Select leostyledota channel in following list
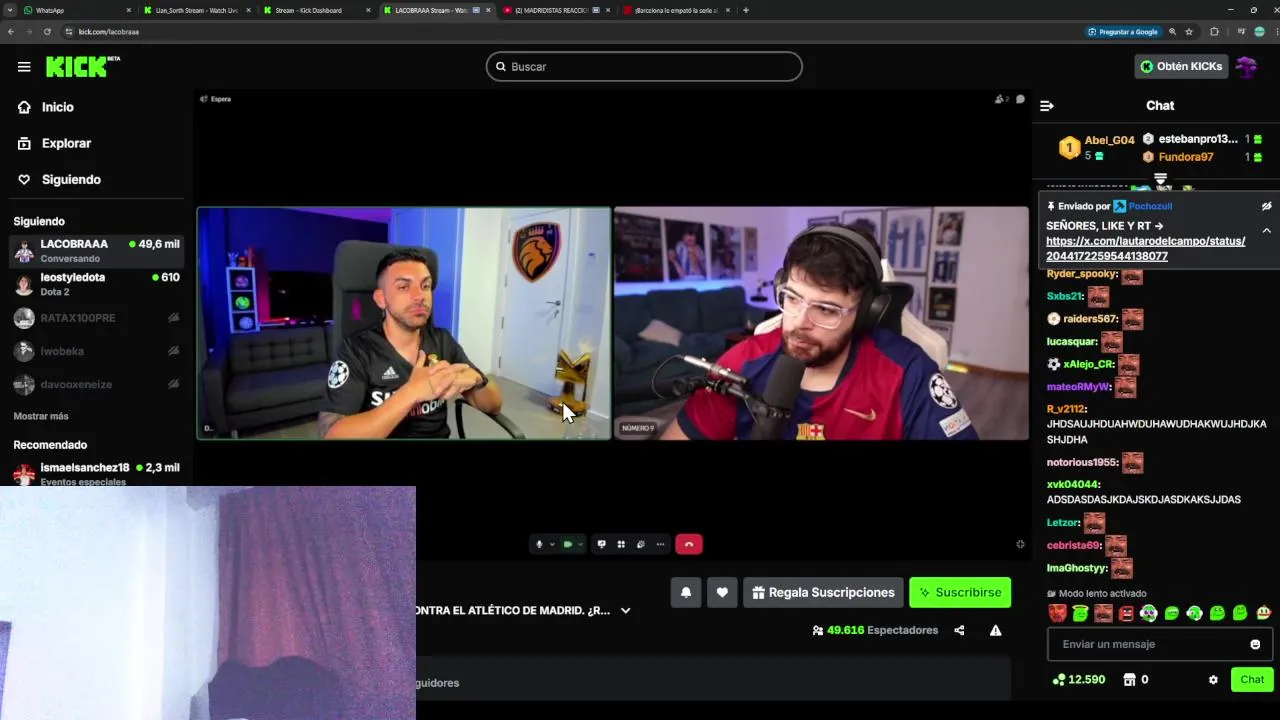The width and height of the screenshot is (1280, 720). coord(96,284)
